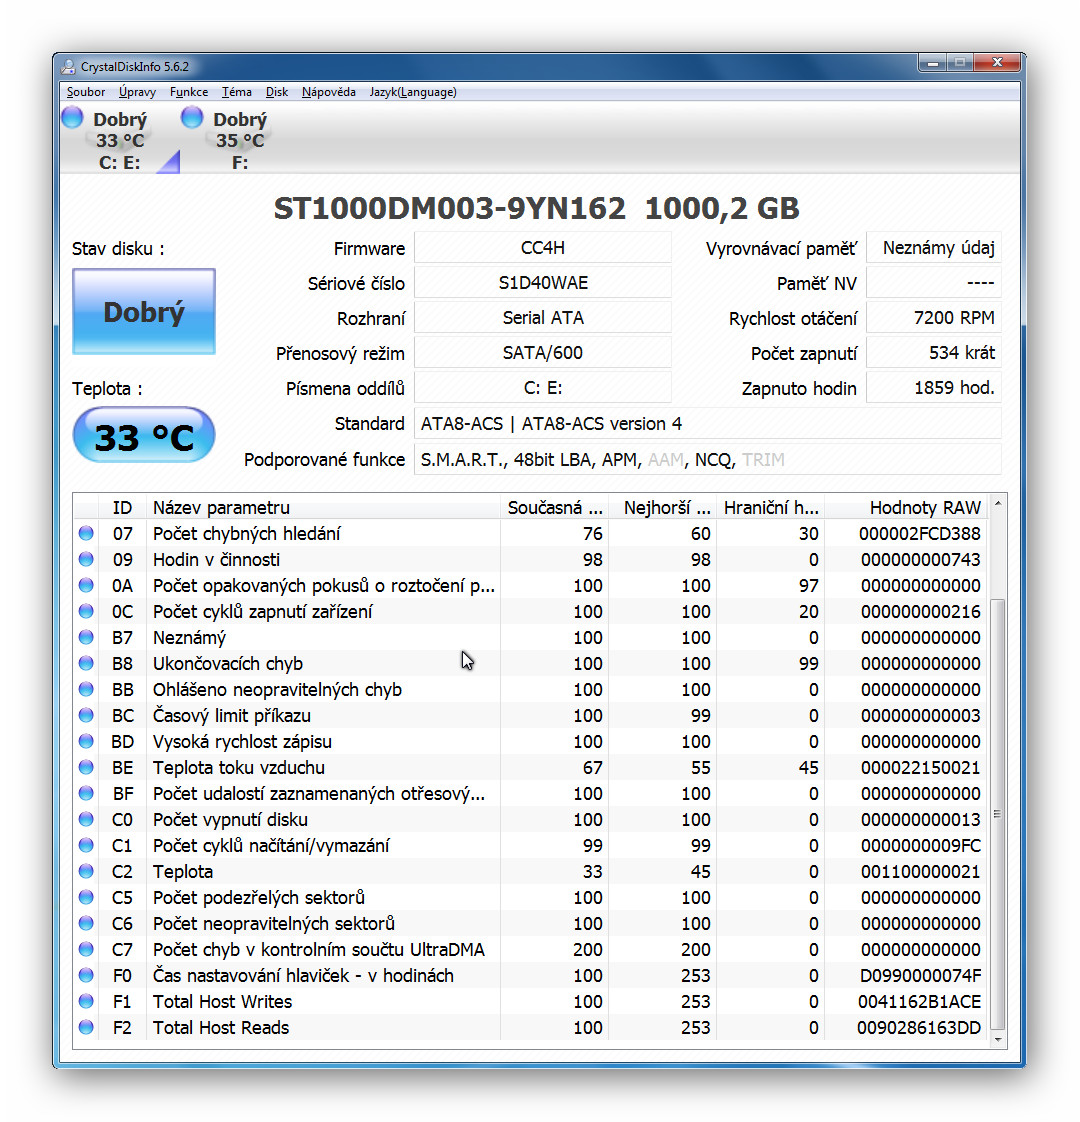Click status orb for attribute BB
1080x1122 pixels.
point(86,689)
